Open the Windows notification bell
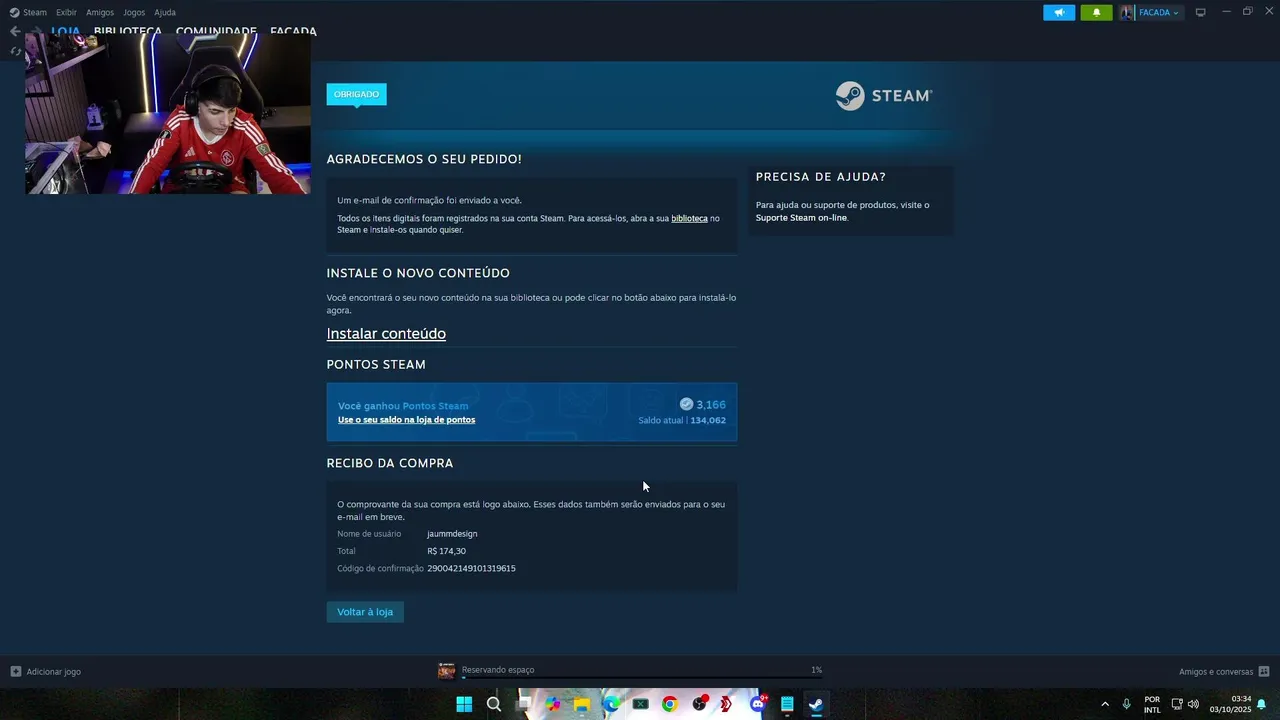 click(x=1262, y=704)
